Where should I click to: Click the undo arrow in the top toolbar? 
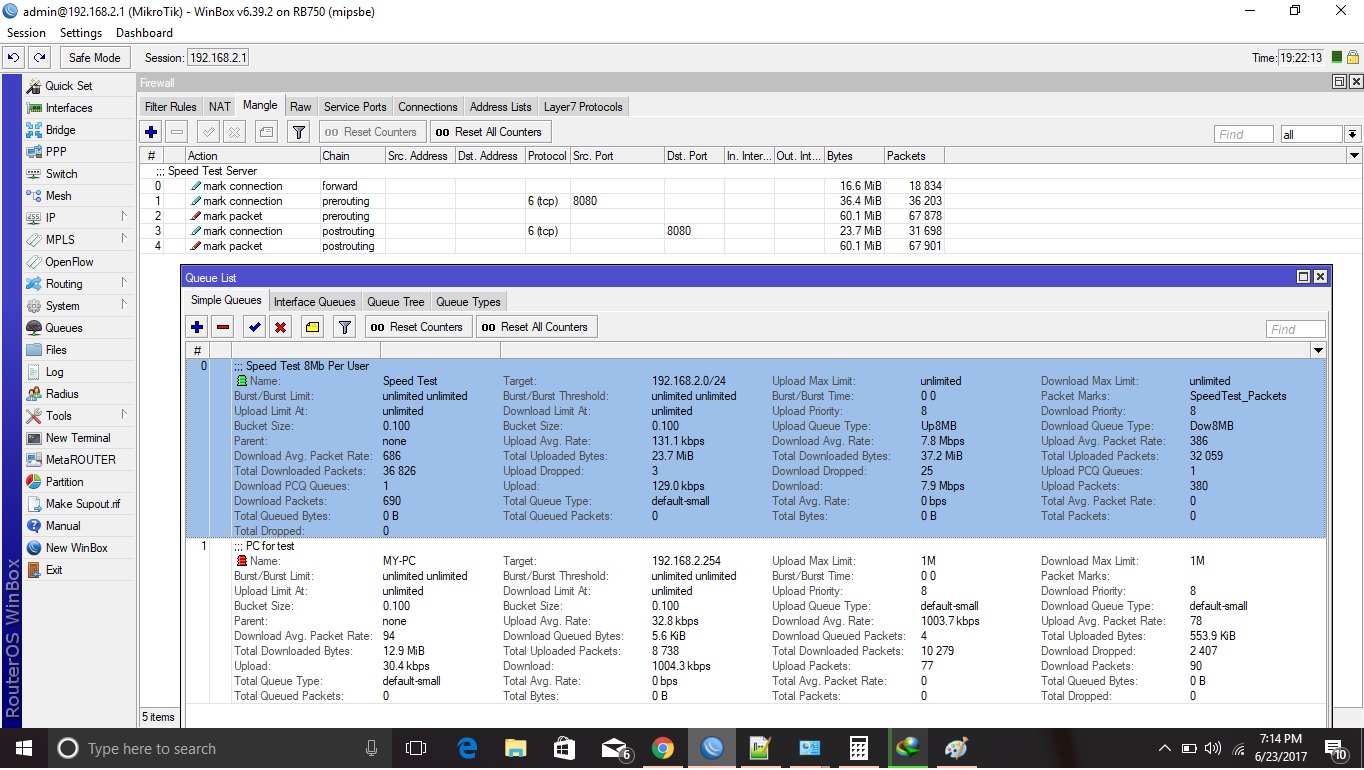click(13, 57)
